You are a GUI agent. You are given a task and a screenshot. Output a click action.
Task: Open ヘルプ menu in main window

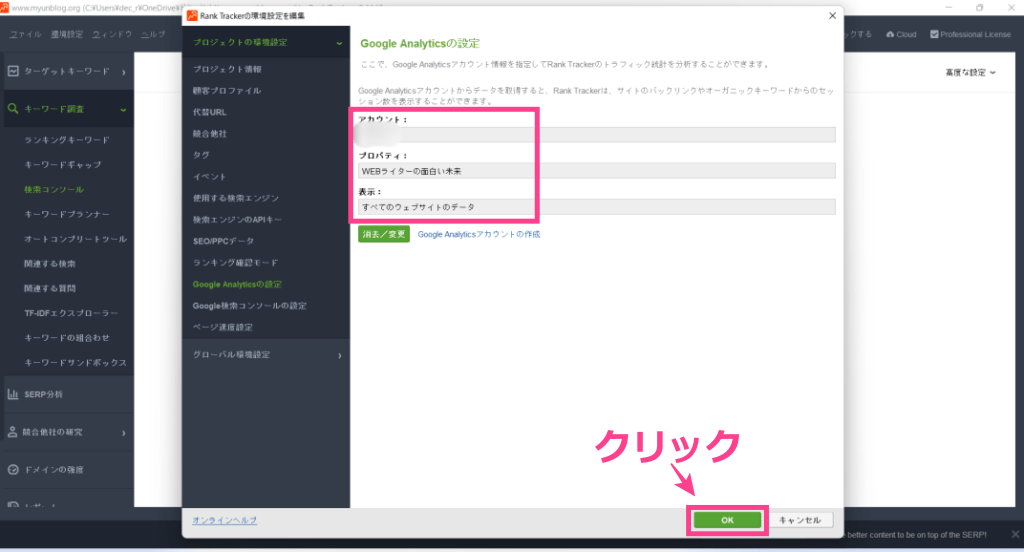coord(153,34)
